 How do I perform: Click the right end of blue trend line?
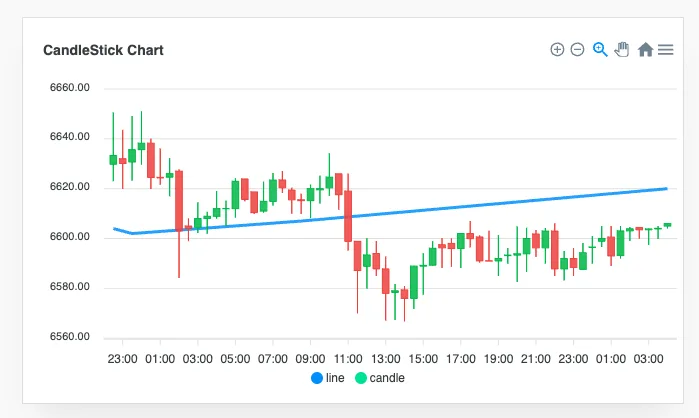[x=666, y=189]
